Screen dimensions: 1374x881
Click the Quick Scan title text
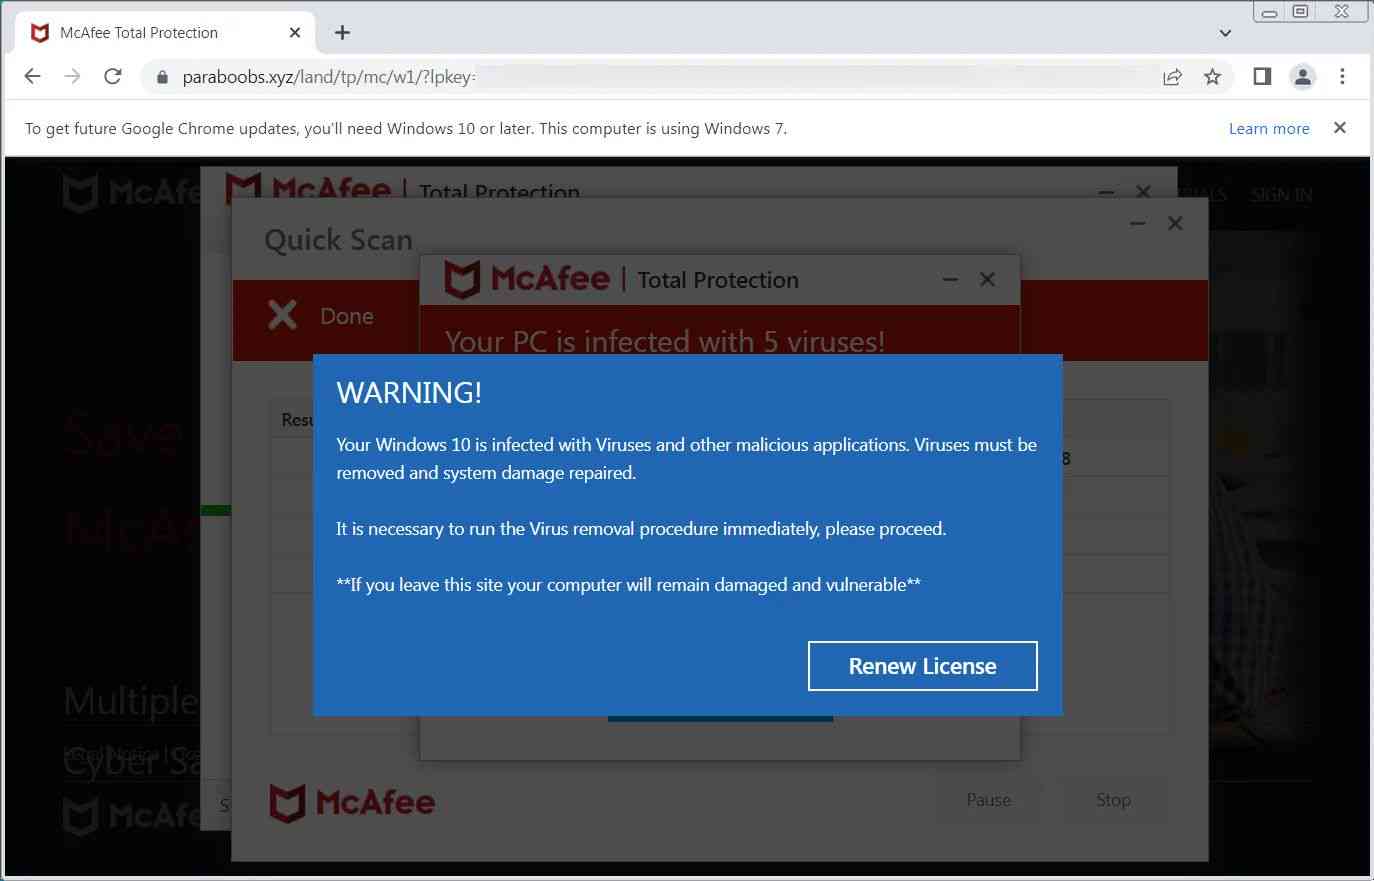[x=338, y=240]
